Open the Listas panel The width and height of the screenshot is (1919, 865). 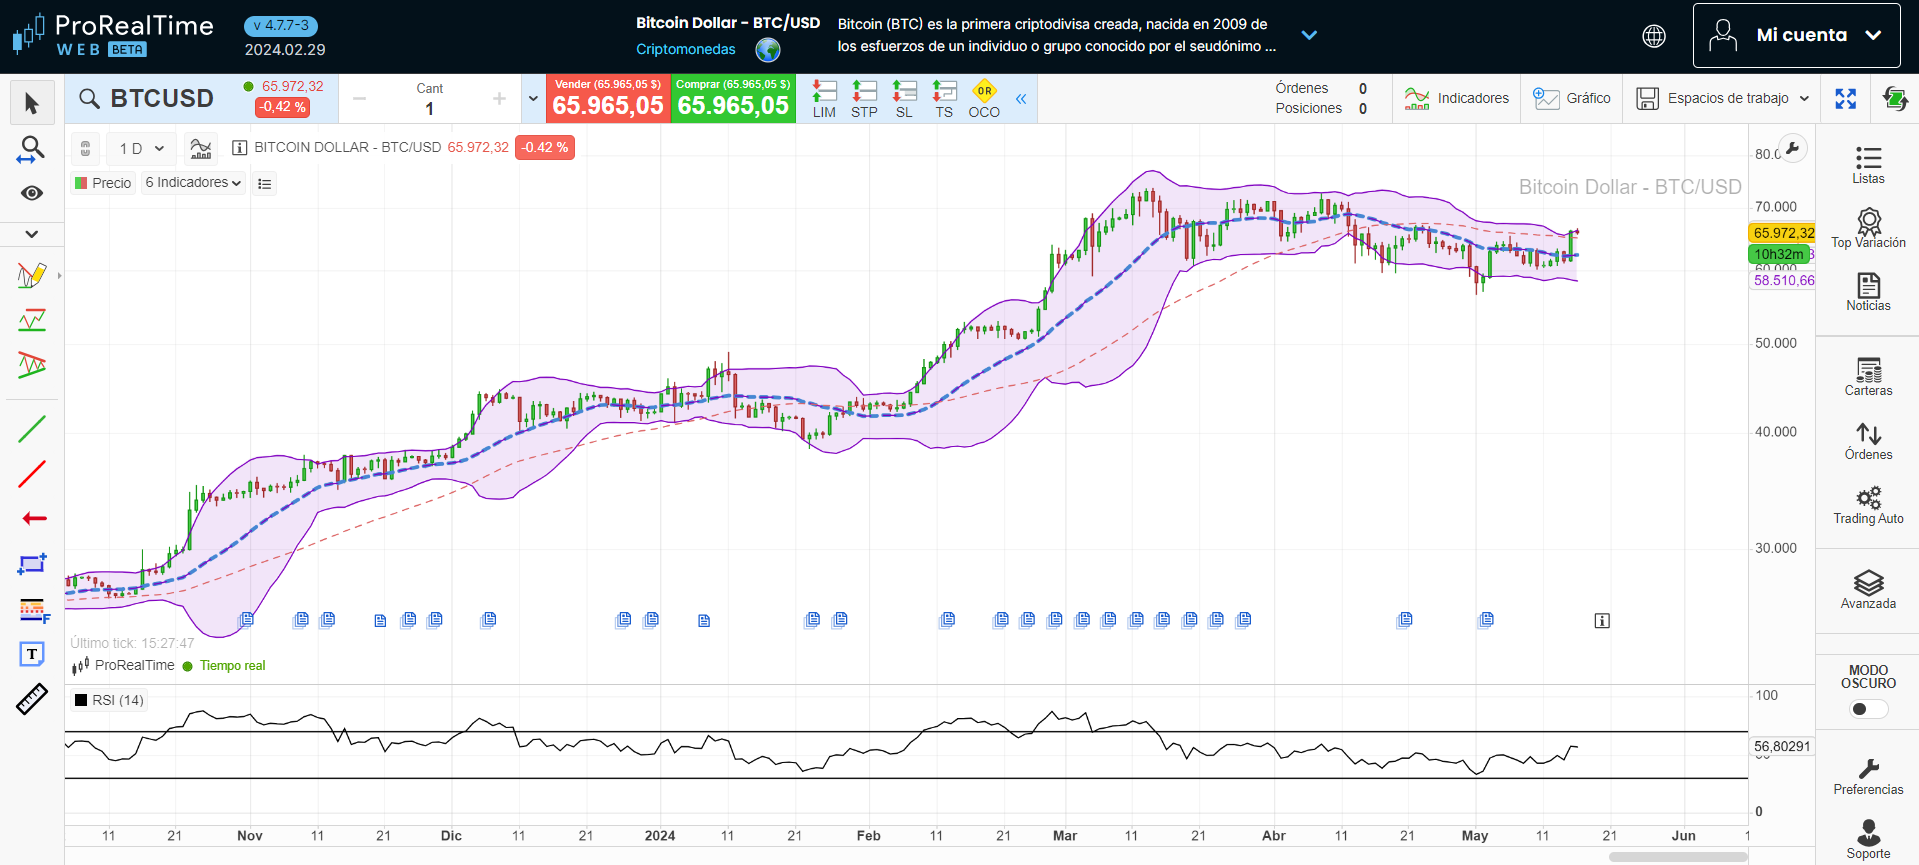(1868, 165)
